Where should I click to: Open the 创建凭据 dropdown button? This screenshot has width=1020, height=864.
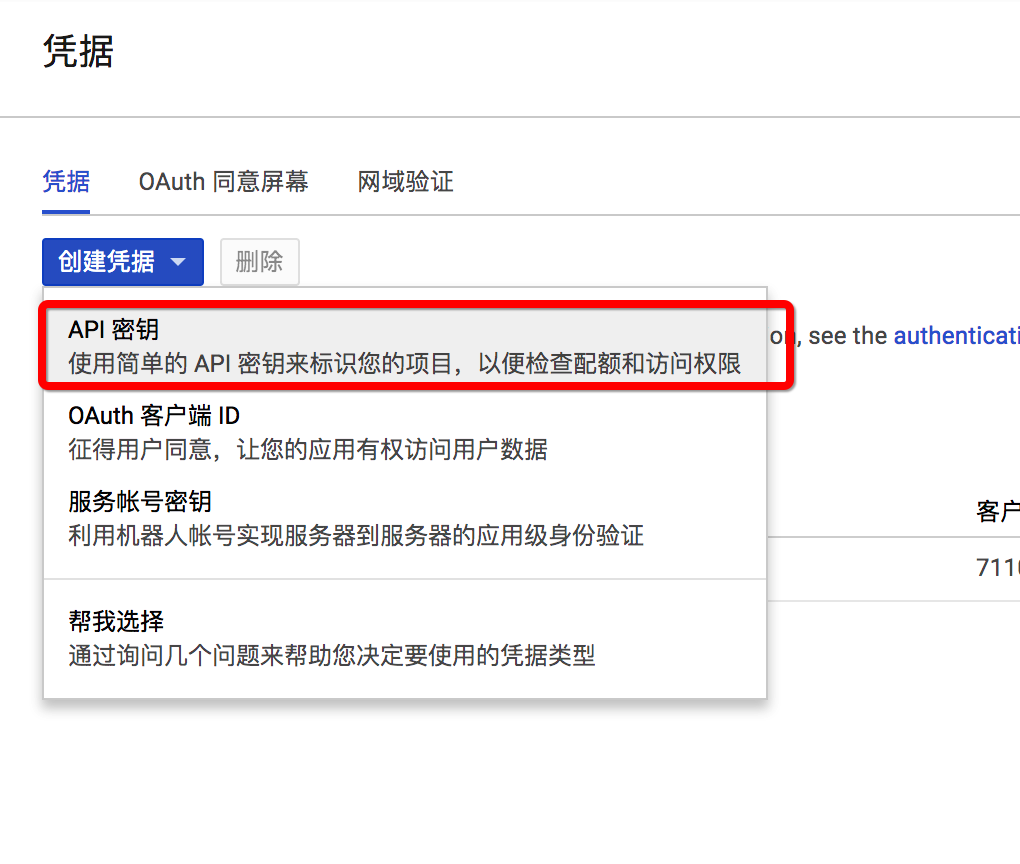pos(123,262)
